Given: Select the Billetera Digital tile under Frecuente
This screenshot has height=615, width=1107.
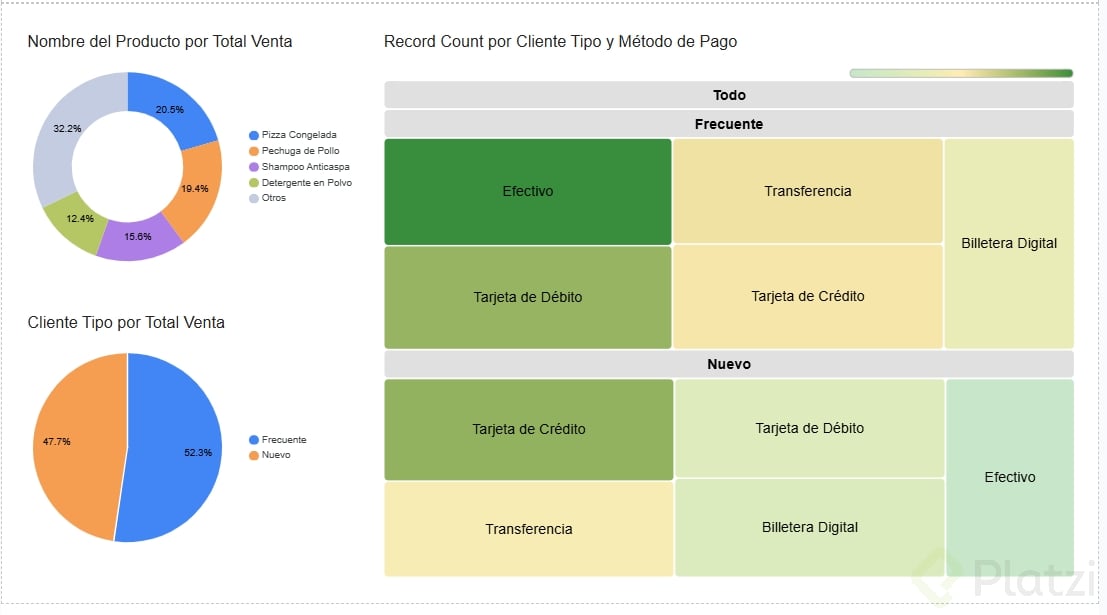Looking at the screenshot, I should [x=1008, y=243].
